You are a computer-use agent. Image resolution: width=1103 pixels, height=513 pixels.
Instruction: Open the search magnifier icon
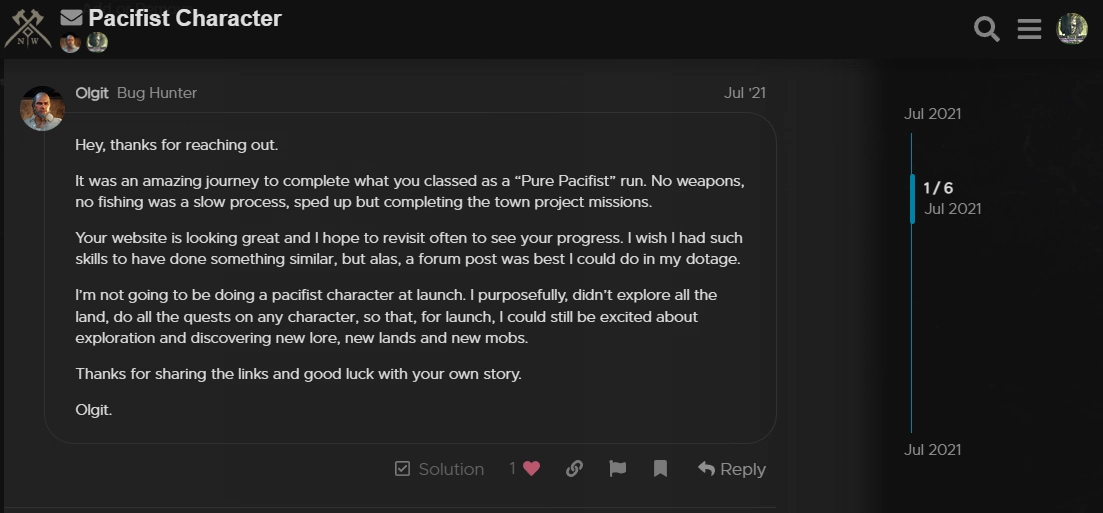[x=987, y=30]
